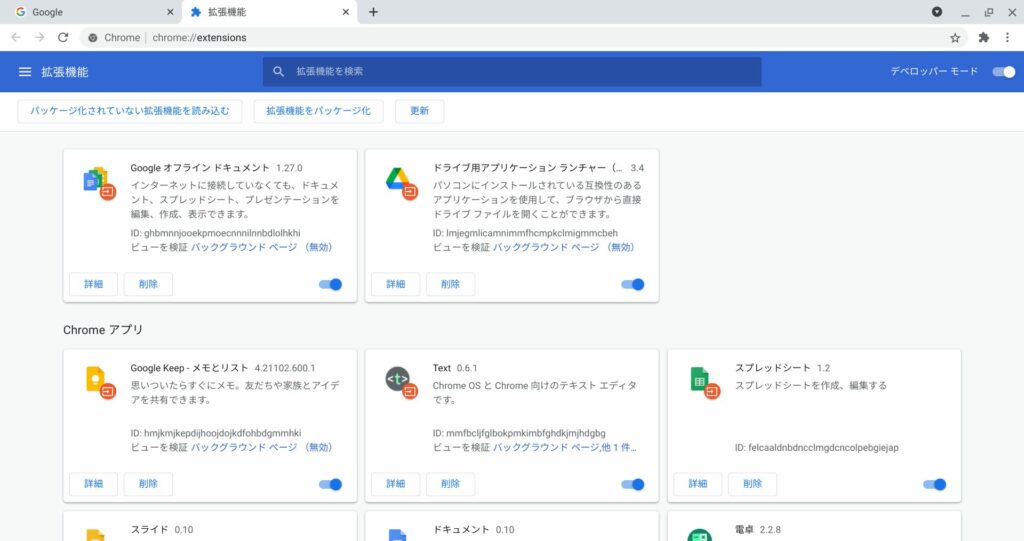Open background page link of Drive launcher
Screen dimensions: 1024x541
[x=564, y=247]
